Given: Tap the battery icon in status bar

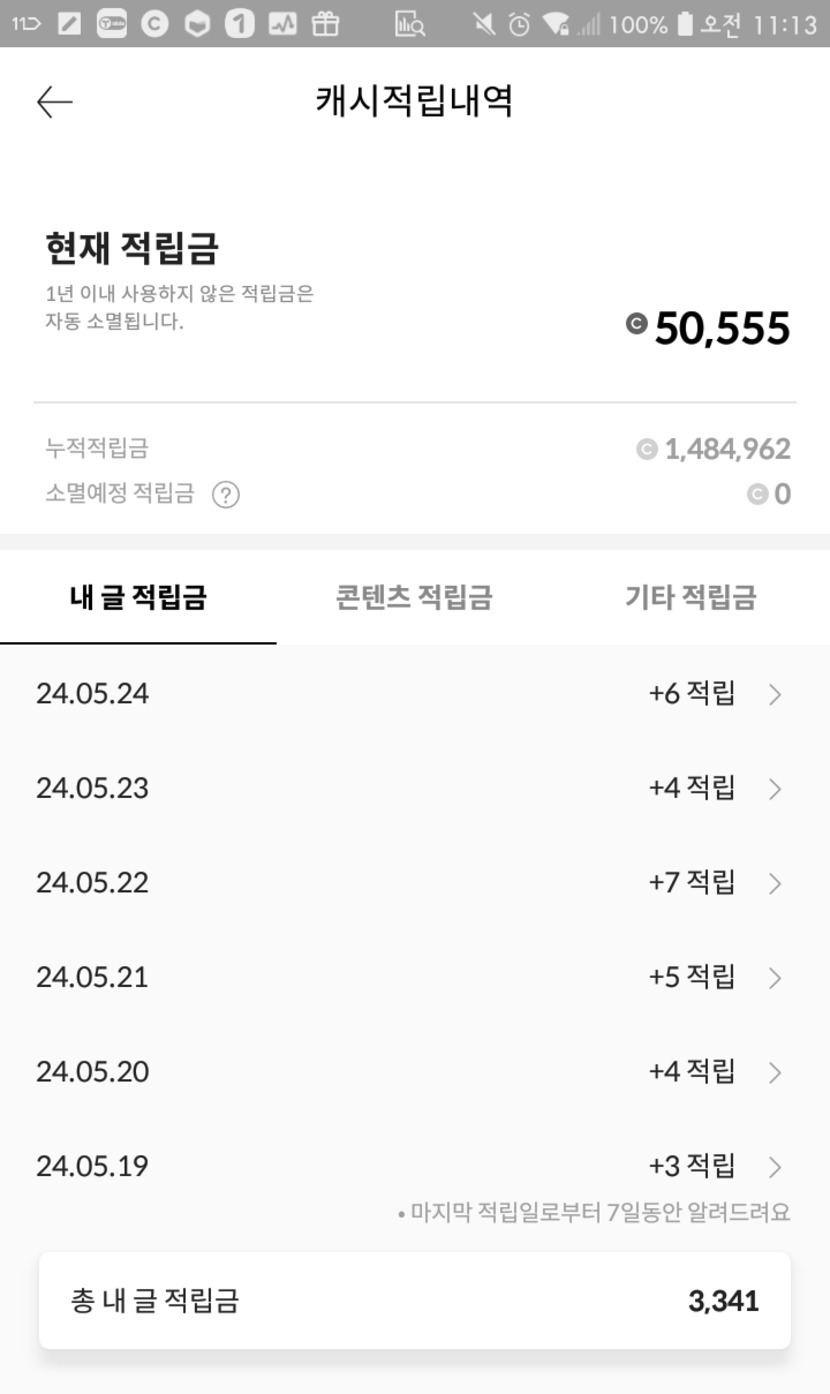Looking at the screenshot, I should click(x=684, y=24).
